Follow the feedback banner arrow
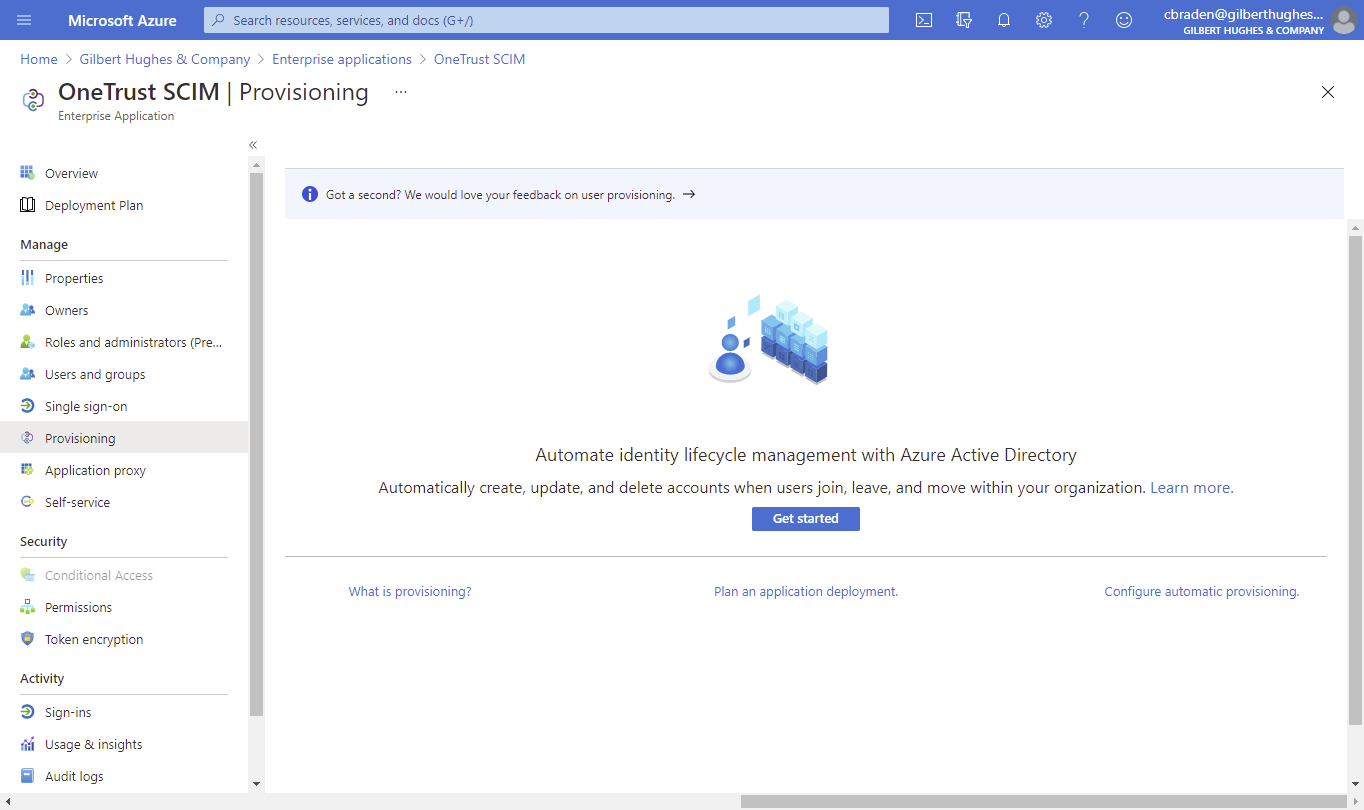Image resolution: width=1364 pixels, height=810 pixels. pyautogui.click(x=688, y=194)
